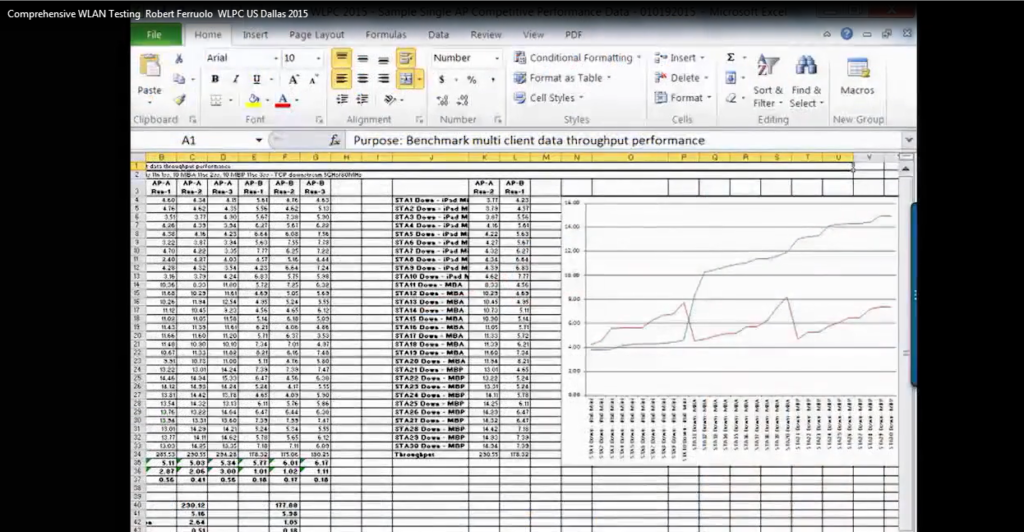The height and width of the screenshot is (532, 1024).
Task: Minimize the ribbon with the caret icon
Action: point(827,34)
